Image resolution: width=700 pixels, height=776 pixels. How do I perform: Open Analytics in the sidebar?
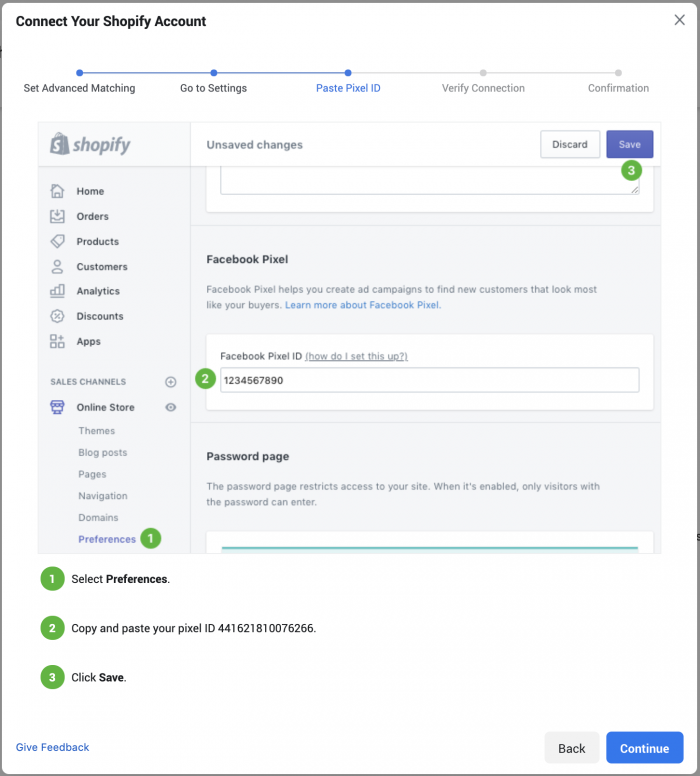tap(98, 291)
